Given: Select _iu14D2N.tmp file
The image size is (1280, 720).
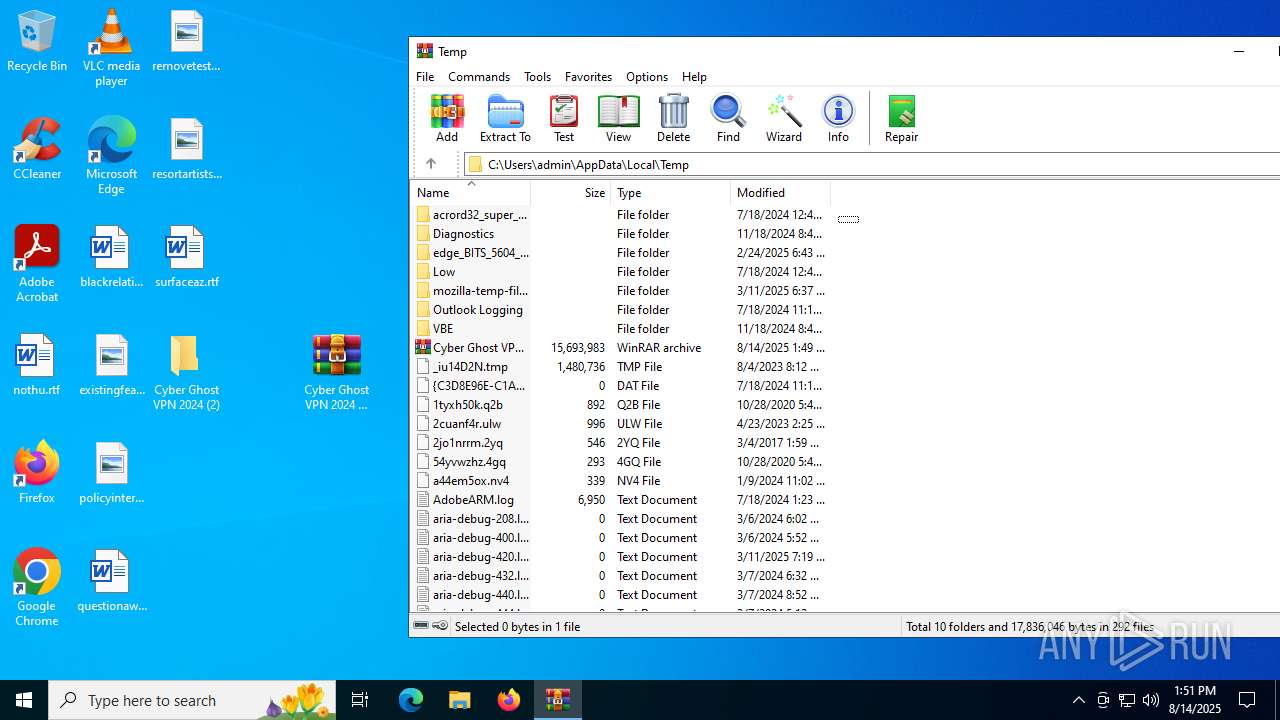Looking at the screenshot, I should pos(620,367).
